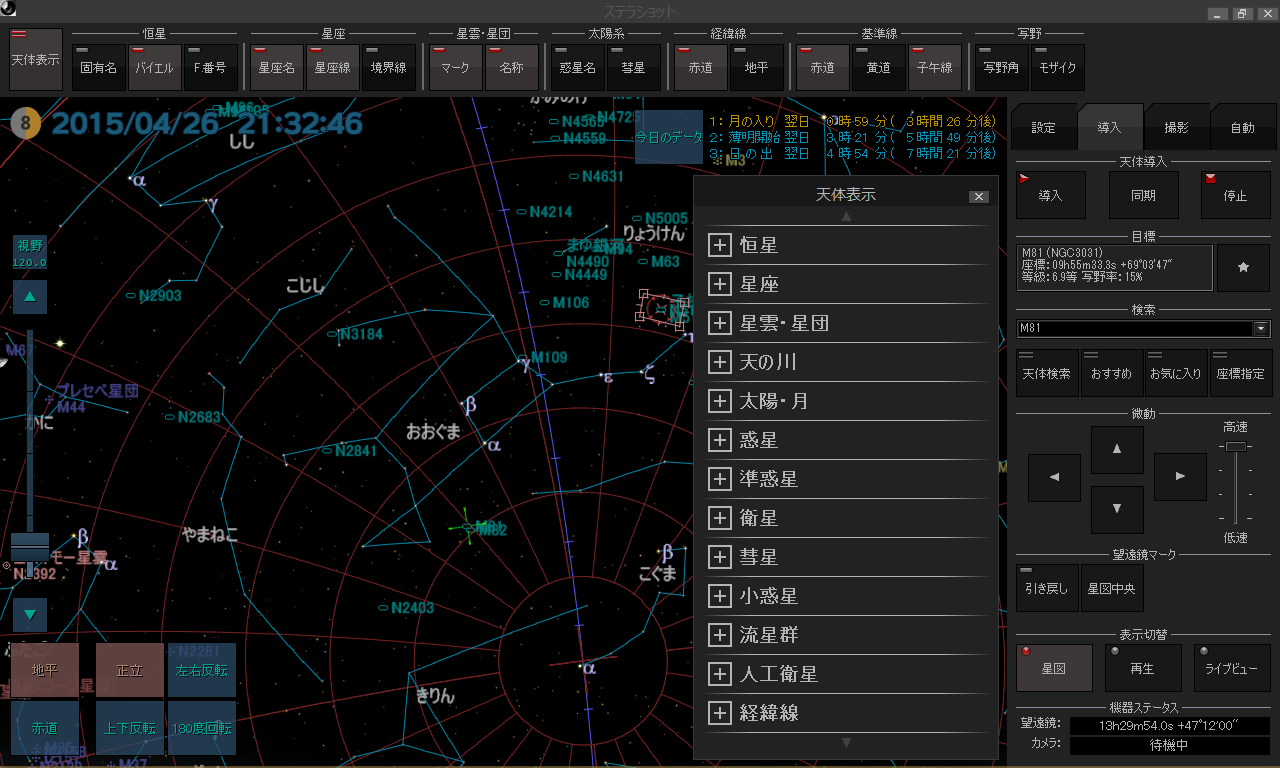Toggle 赤道 grid under 経緯線
Screen dimensions: 1280x768
point(700,67)
